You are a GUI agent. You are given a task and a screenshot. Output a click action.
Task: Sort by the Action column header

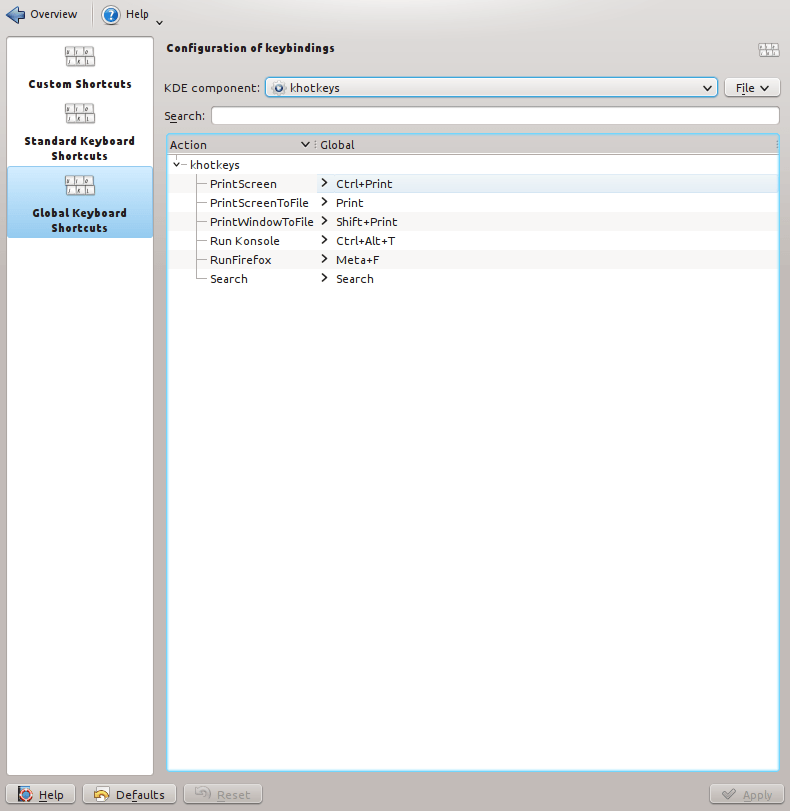[240, 145]
